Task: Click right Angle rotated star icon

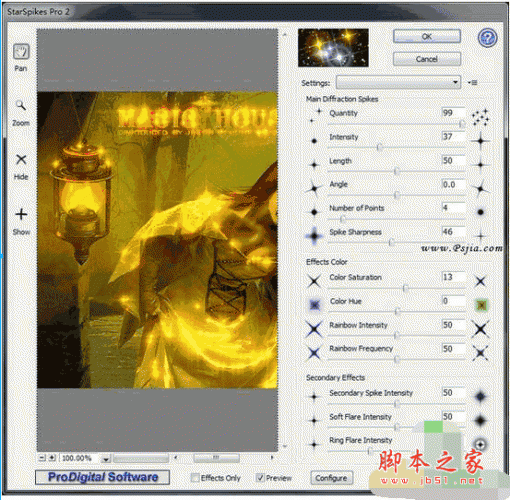Action: tap(480, 189)
